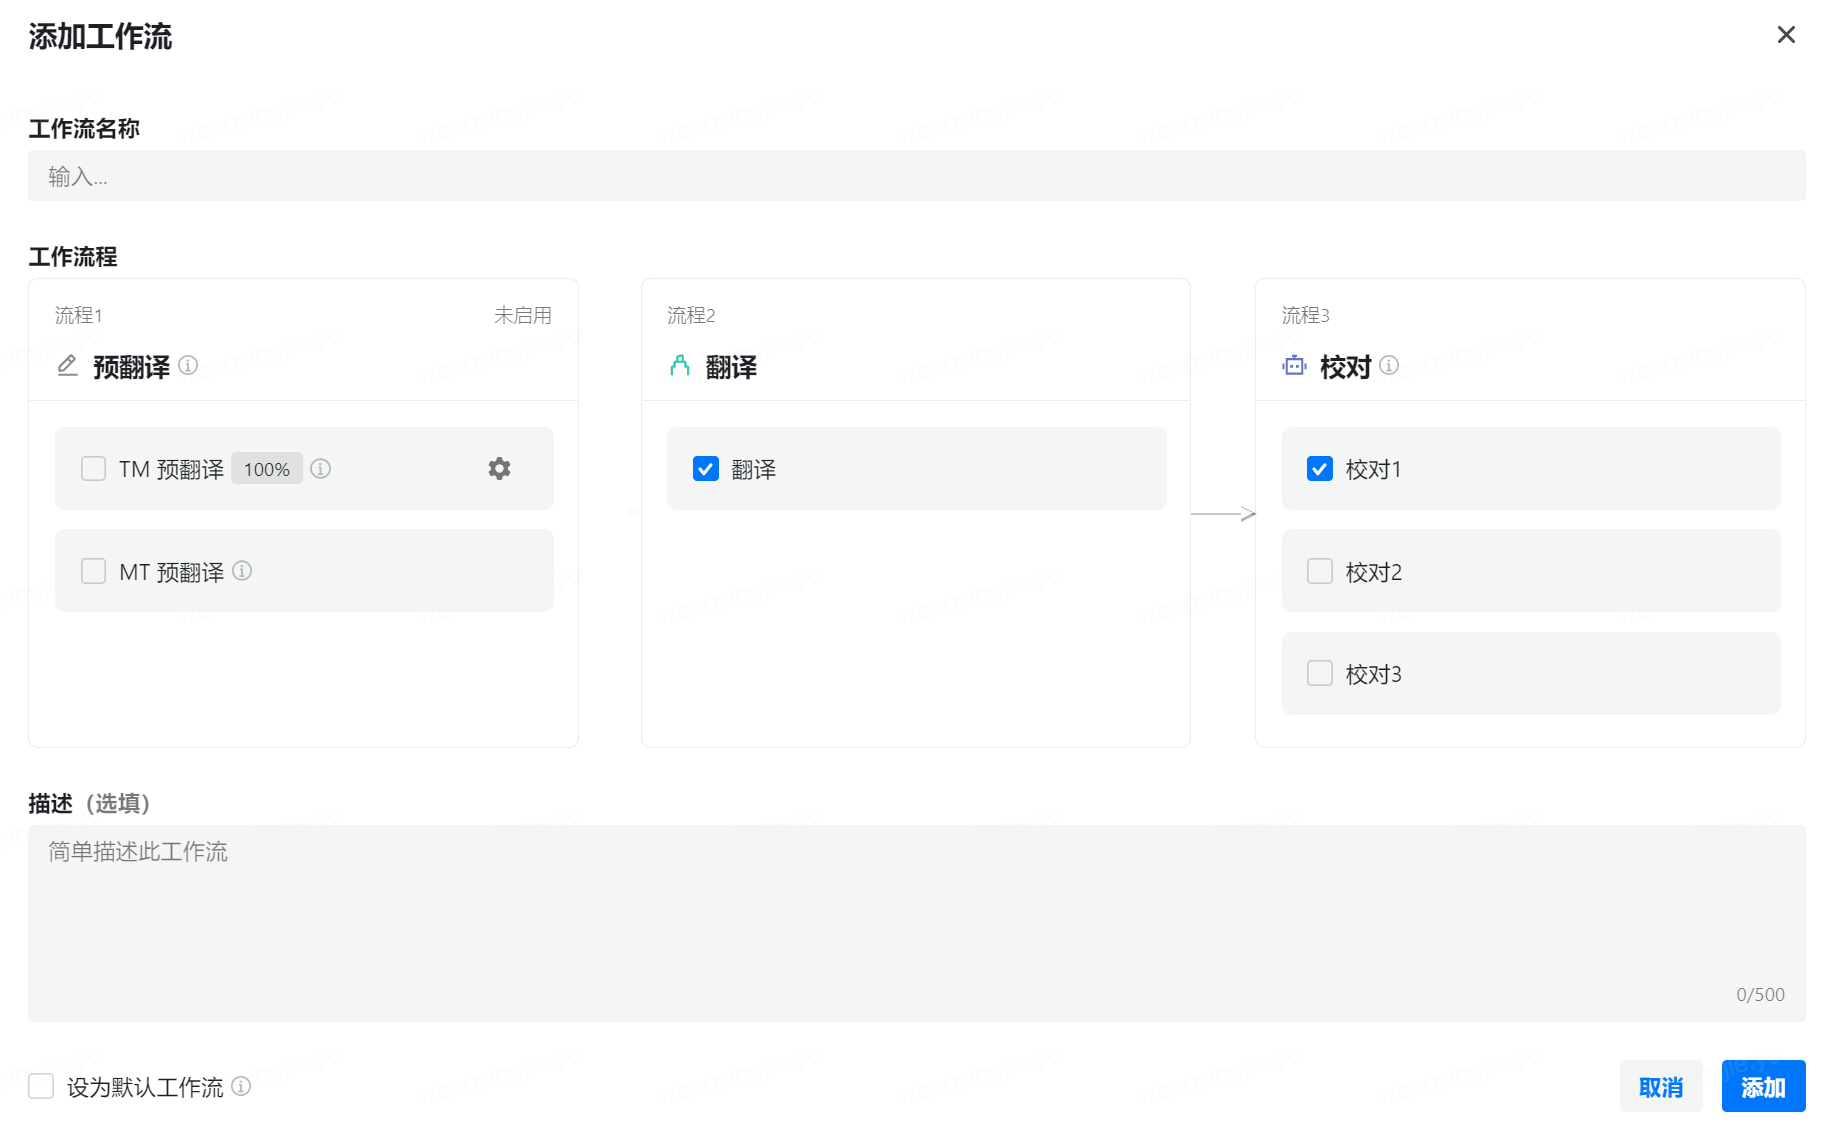Click the gear settings icon for TM 预翻译

(x=499, y=469)
